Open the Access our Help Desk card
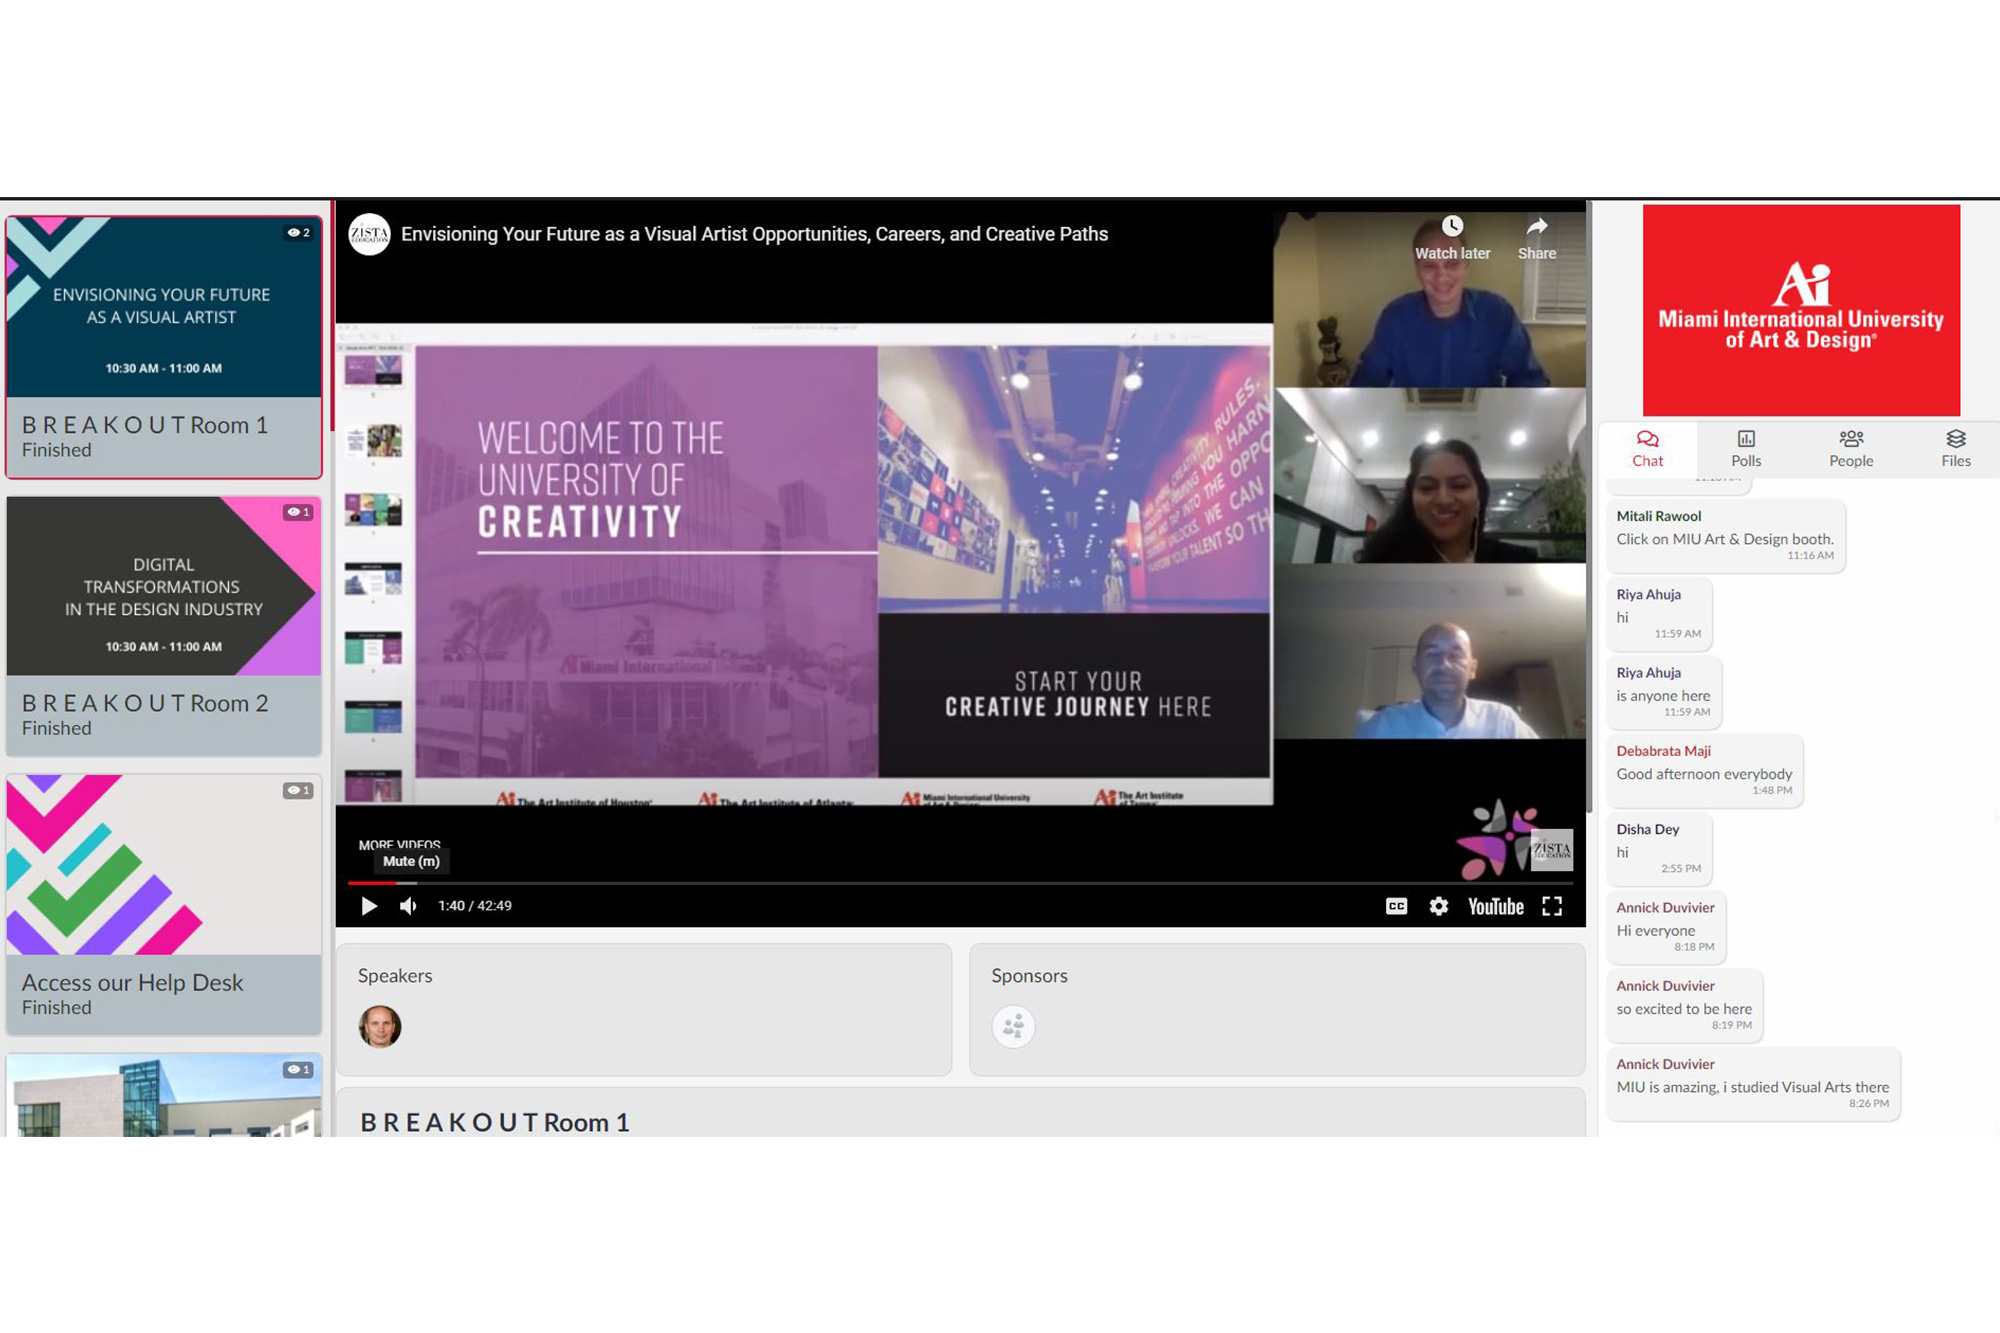Viewport: 2000px width, 1333px height. coord(164,904)
